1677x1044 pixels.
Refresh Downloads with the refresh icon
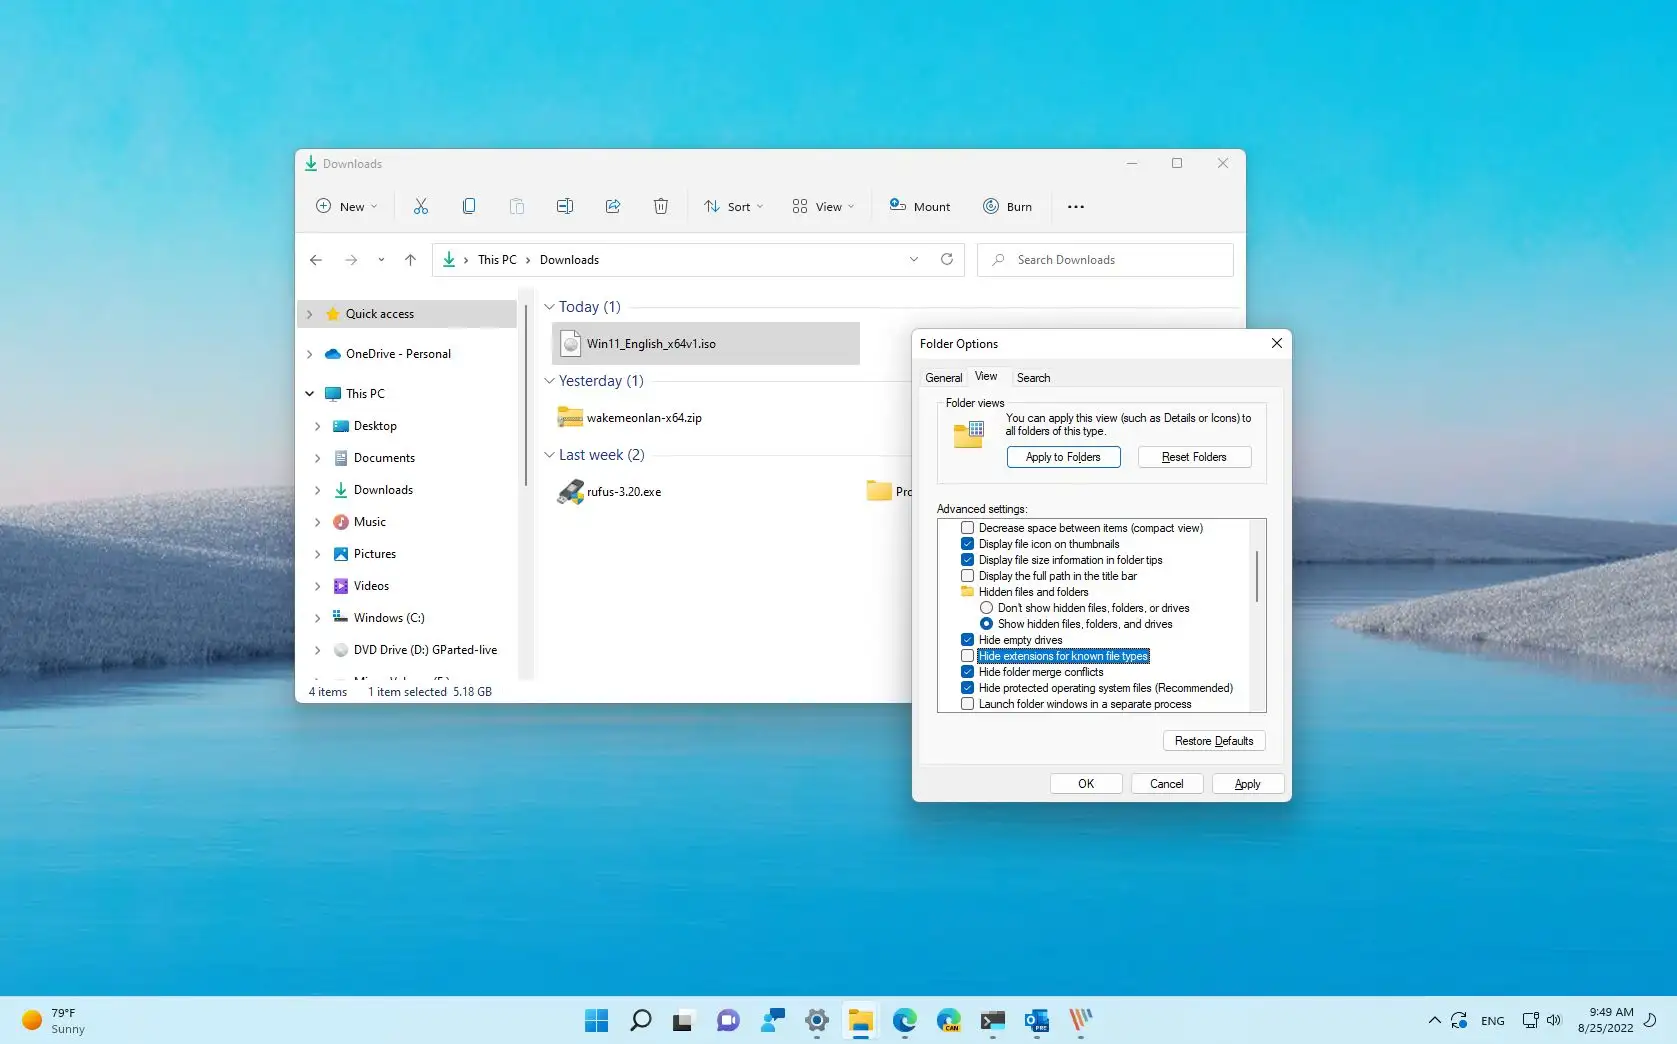click(x=946, y=259)
